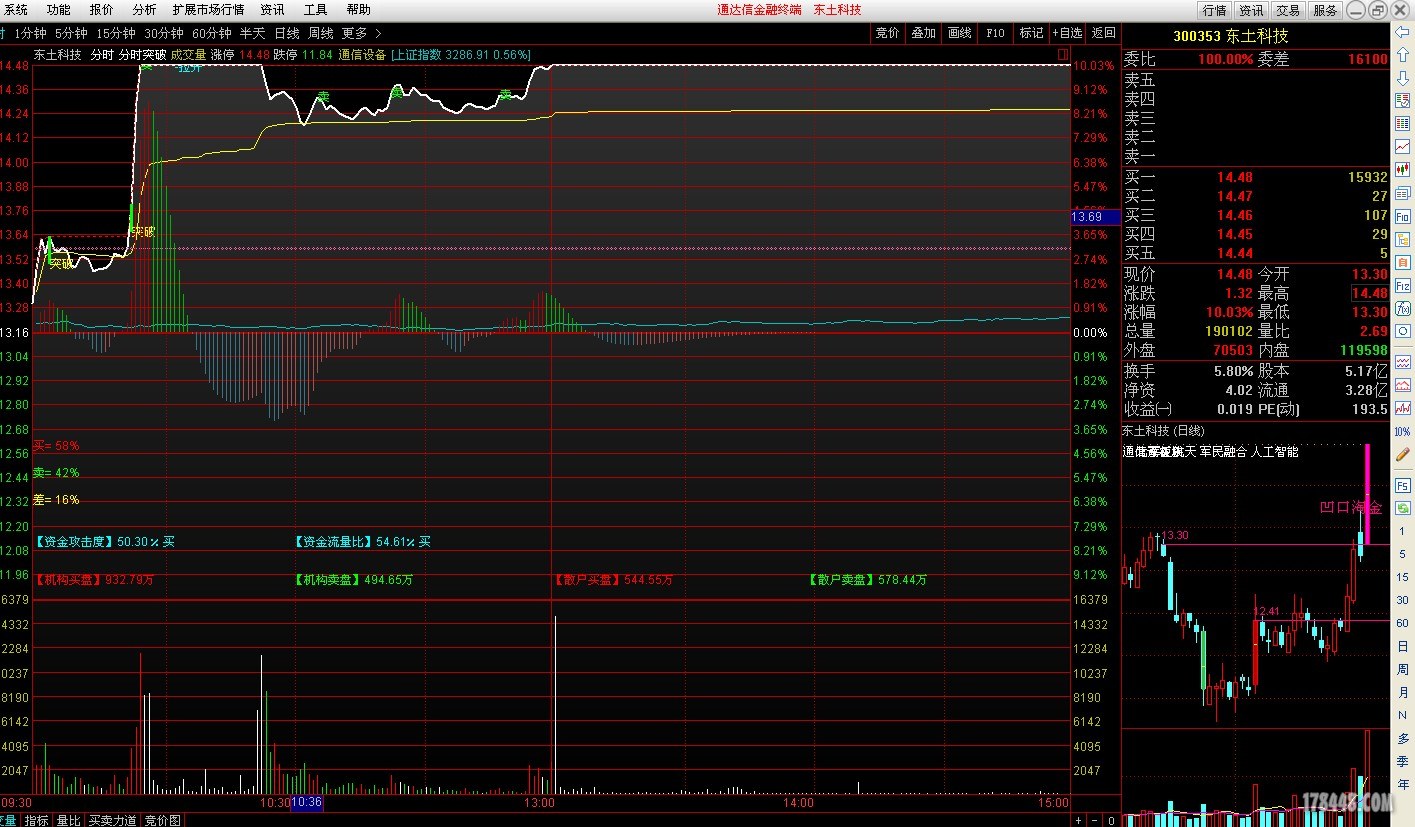The height and width of the screenshot is (827, 1415).
Task: Open the 帮助 menu
Action: (x=358, y=9)
